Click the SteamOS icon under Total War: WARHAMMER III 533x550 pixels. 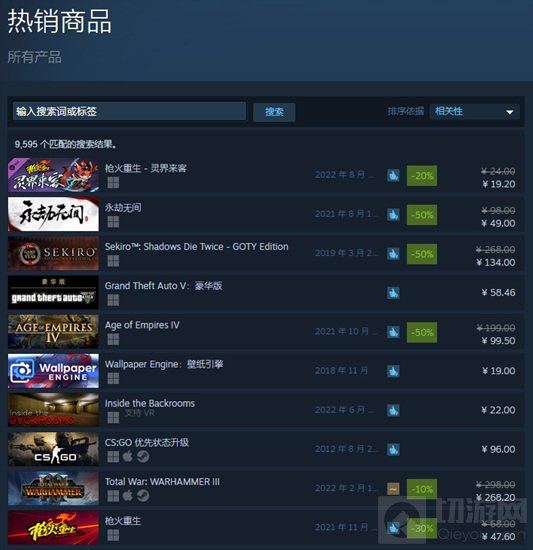click(143, 496)
